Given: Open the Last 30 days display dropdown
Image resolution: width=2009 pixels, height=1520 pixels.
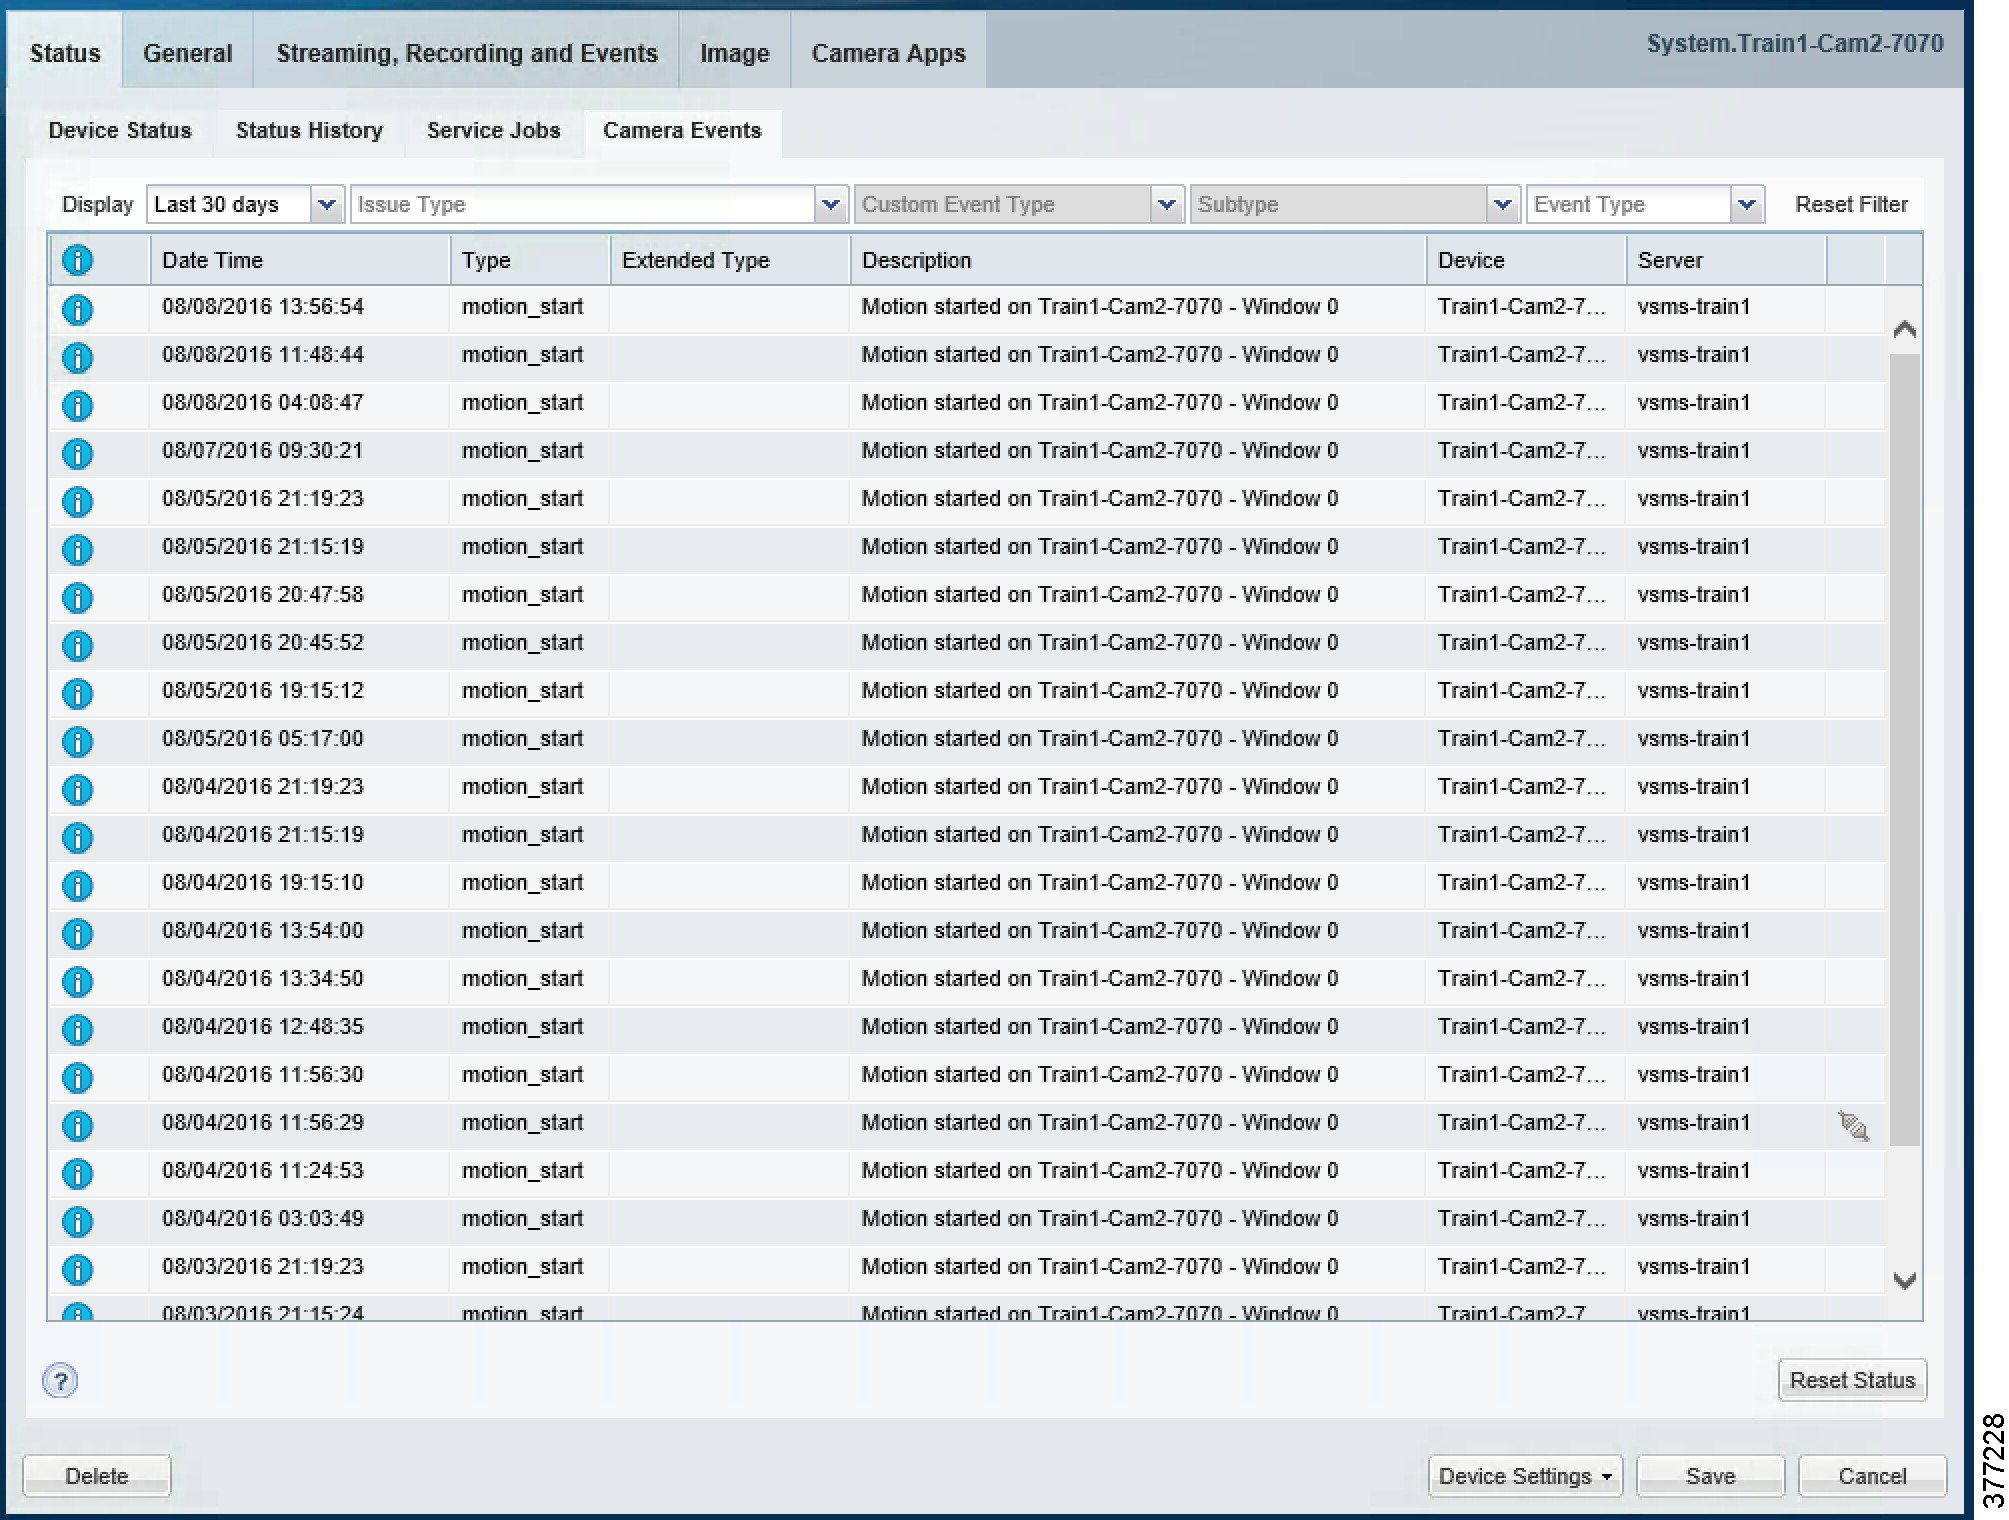Looking at the screenshot, I should point(326,204).
